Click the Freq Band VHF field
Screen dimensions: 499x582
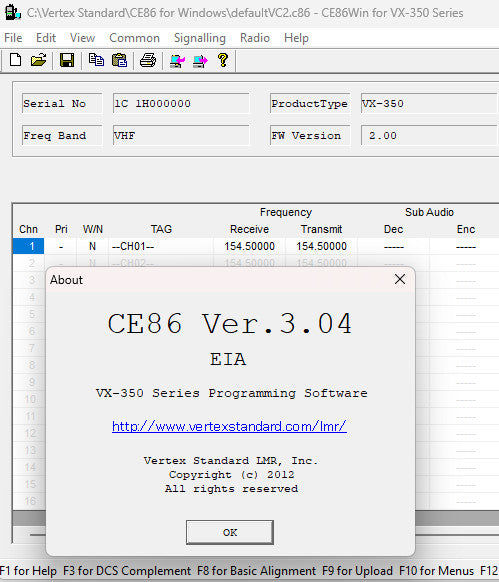click(181, 135)
